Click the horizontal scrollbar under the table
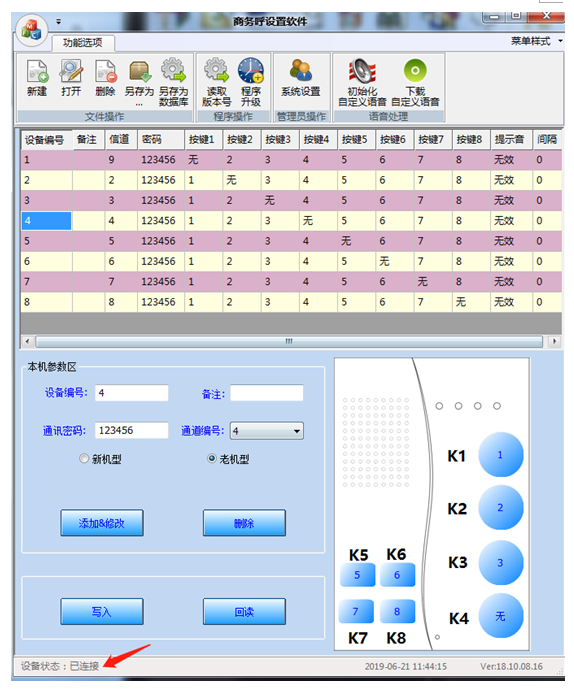The height and width of the screenshot is (692, 574). (289, 342)
